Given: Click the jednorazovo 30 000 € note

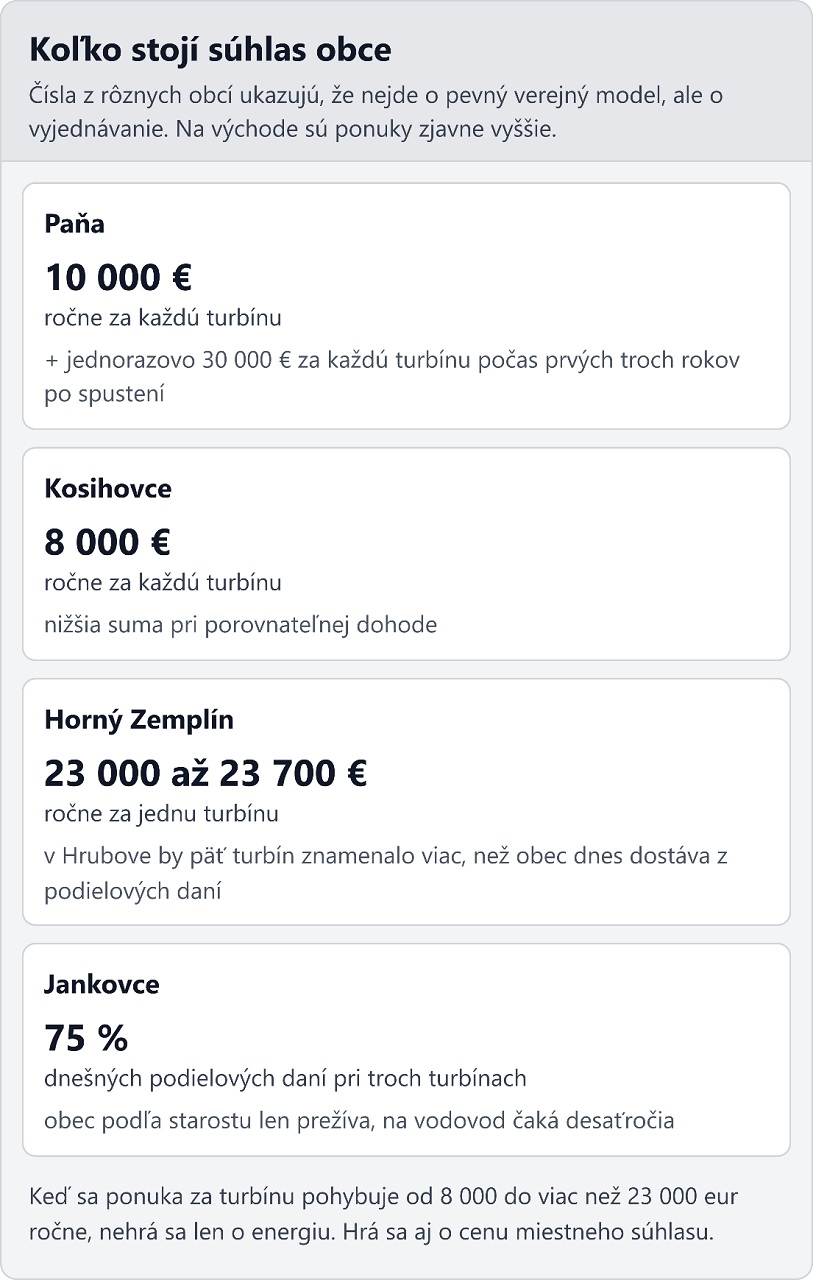Looking at the screenshot, I should (x=392, y=376).
